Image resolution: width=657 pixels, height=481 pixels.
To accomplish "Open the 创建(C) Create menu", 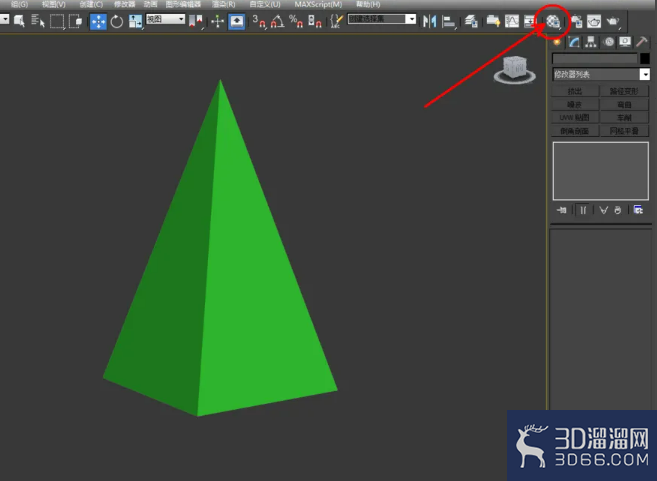I will 91,5.
